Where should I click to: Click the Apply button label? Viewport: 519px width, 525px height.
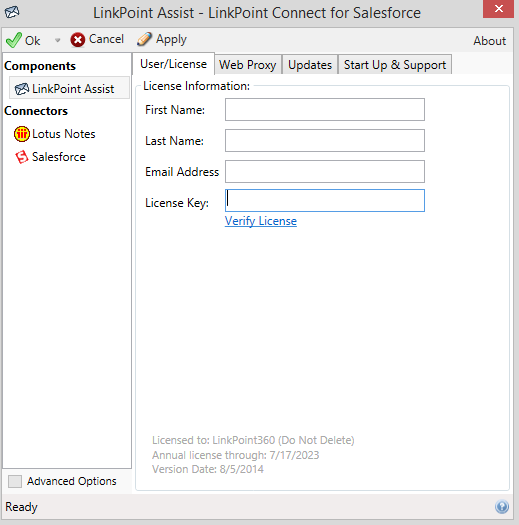[x=171, y=40]
